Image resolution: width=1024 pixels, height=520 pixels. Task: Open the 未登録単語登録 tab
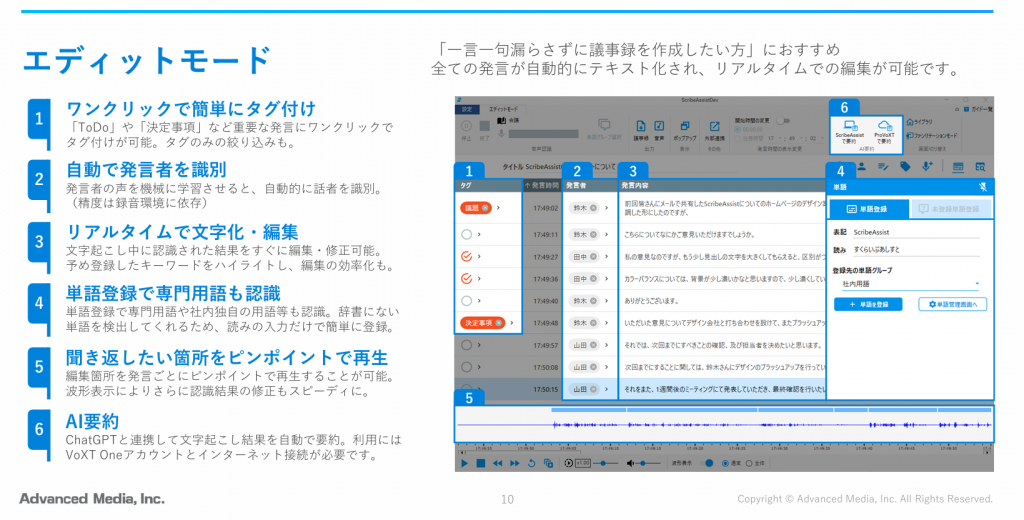pyautogui.click(x=950, y=209)
